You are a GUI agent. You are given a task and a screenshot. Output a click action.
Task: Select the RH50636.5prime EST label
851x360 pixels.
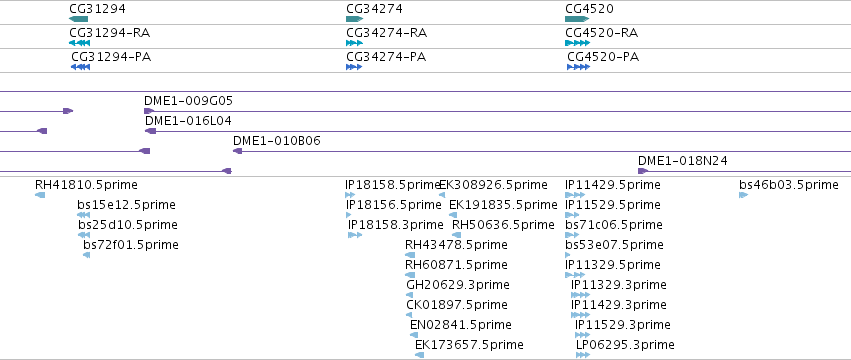click(504, 225)
